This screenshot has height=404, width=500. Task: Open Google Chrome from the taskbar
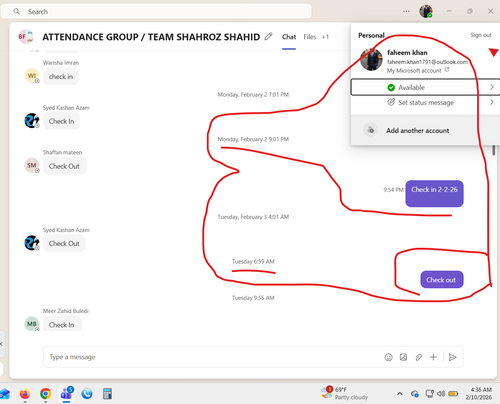click(x=46, y=394)
